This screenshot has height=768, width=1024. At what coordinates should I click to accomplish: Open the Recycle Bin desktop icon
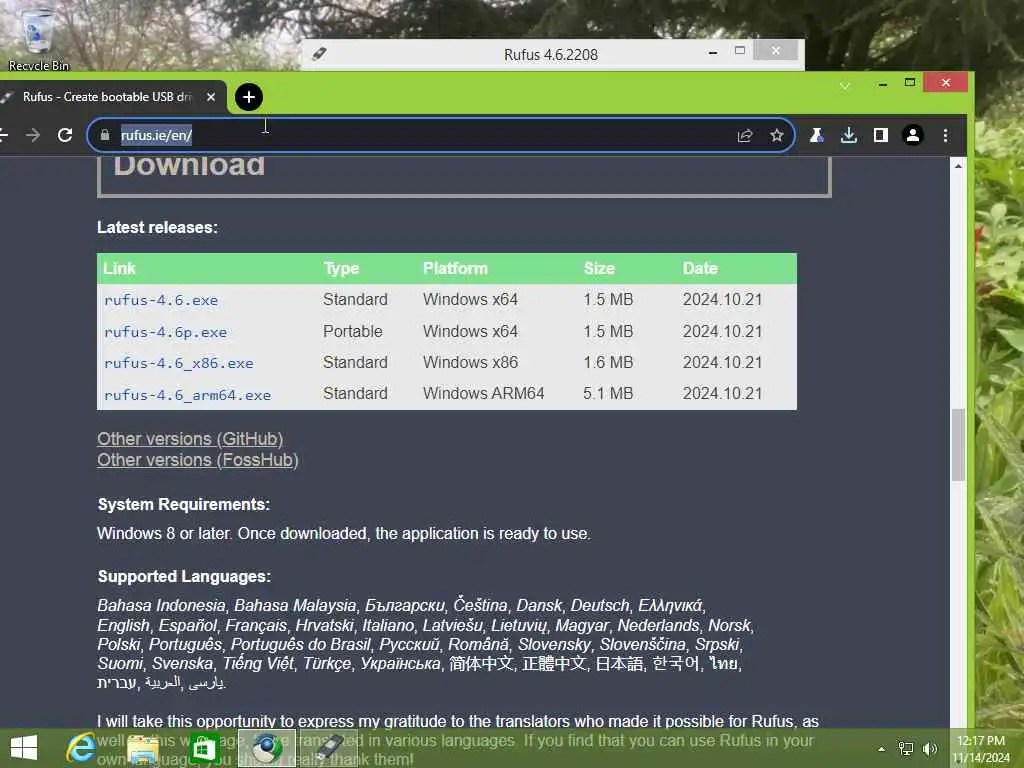(38, 39)
